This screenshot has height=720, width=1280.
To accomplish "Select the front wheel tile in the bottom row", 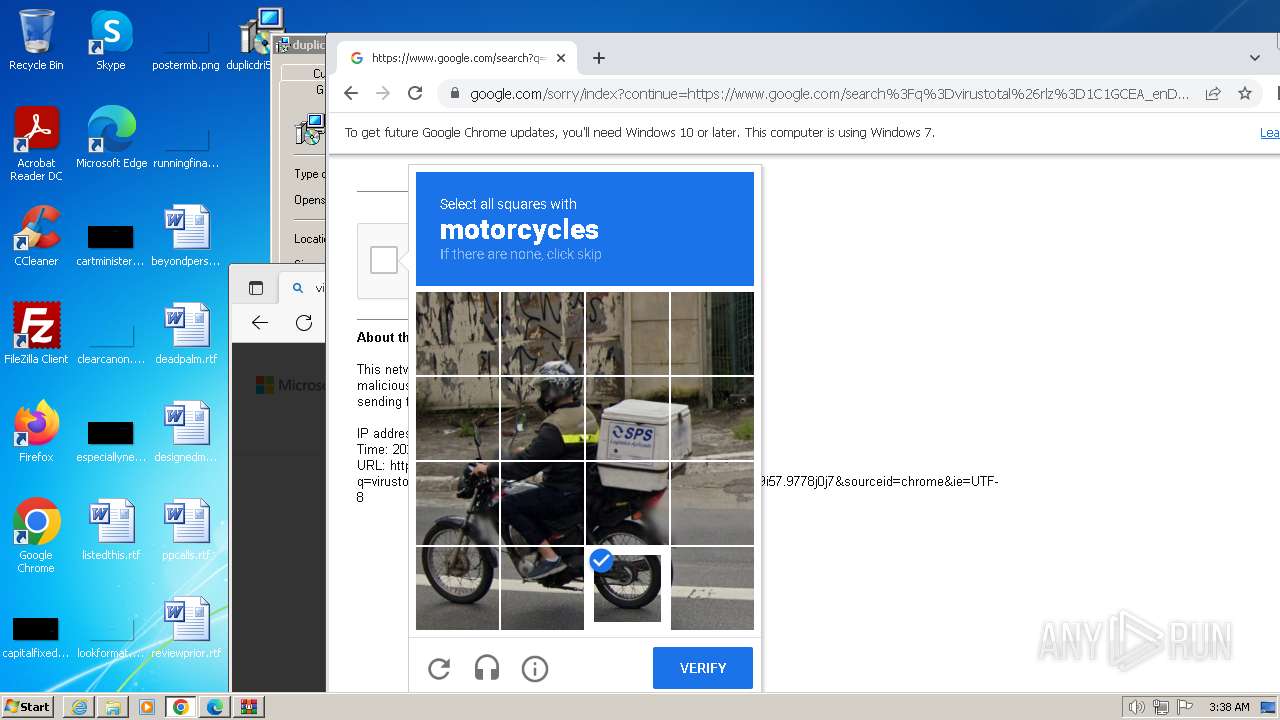I will click(x=457, y=588).
